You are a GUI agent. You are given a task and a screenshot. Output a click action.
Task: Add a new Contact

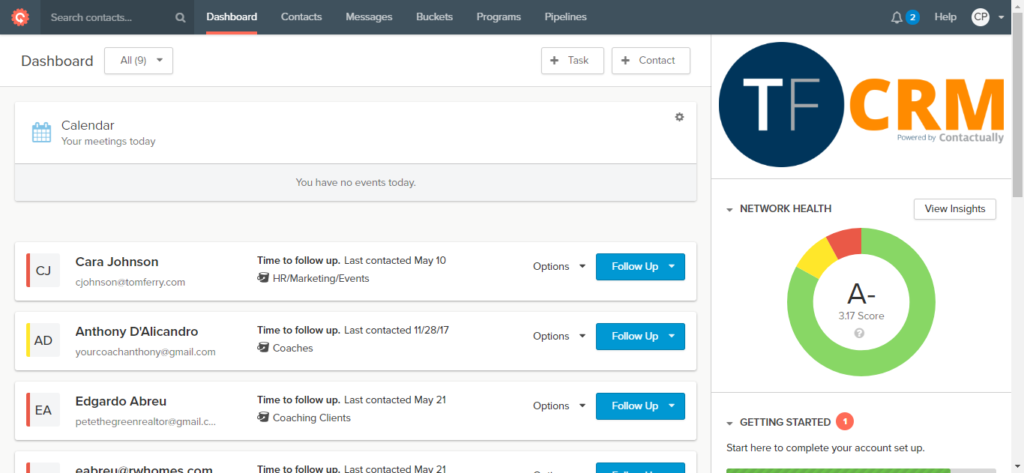[650, 60]
